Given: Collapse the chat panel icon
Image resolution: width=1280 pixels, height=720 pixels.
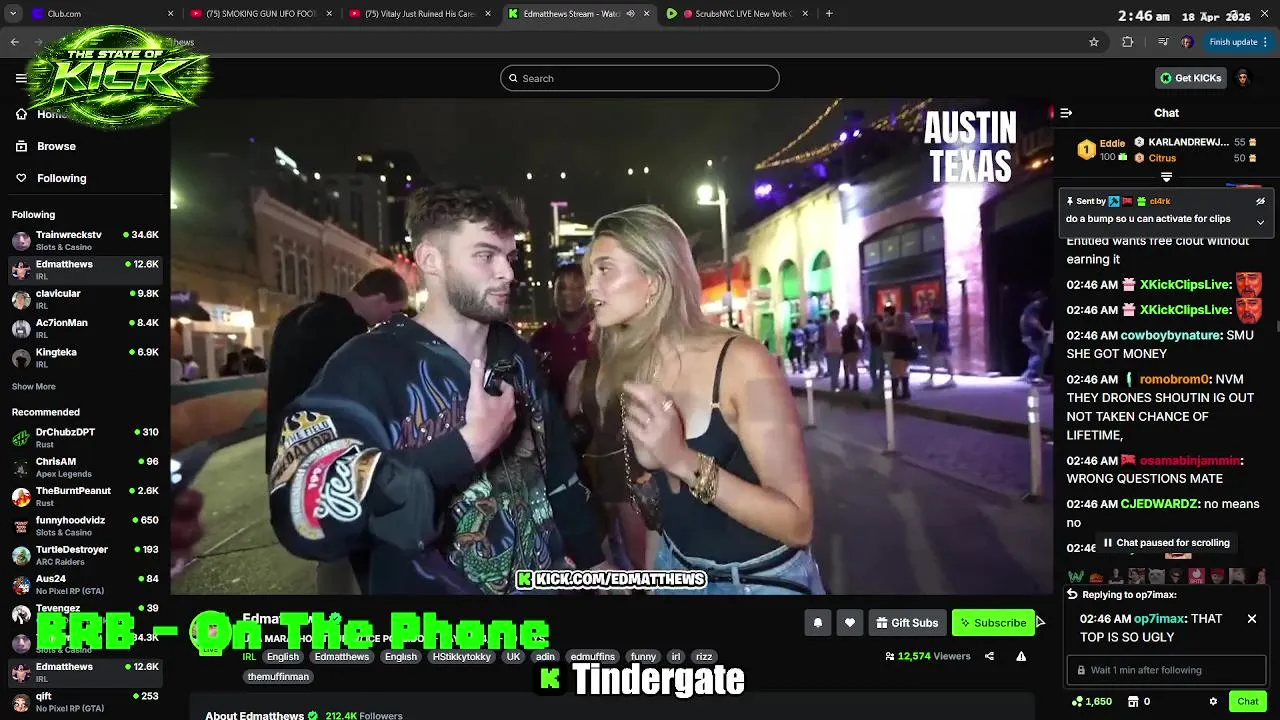Looking at the screenshot, I should click(1066, 113).
